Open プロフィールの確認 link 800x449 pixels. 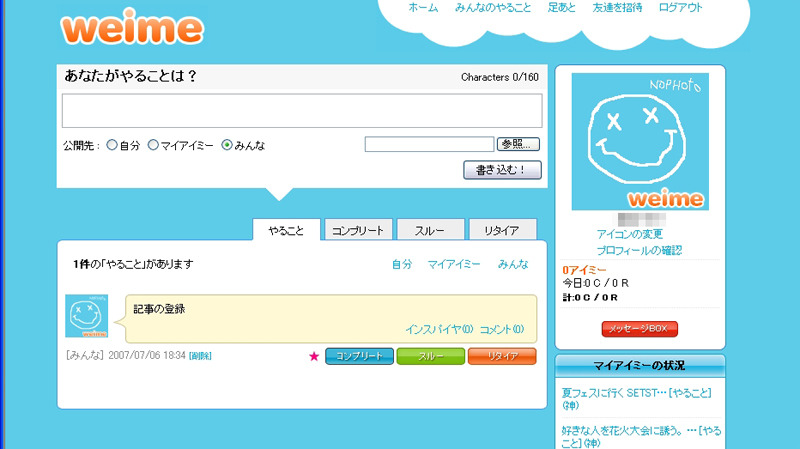tap(639, 251)
